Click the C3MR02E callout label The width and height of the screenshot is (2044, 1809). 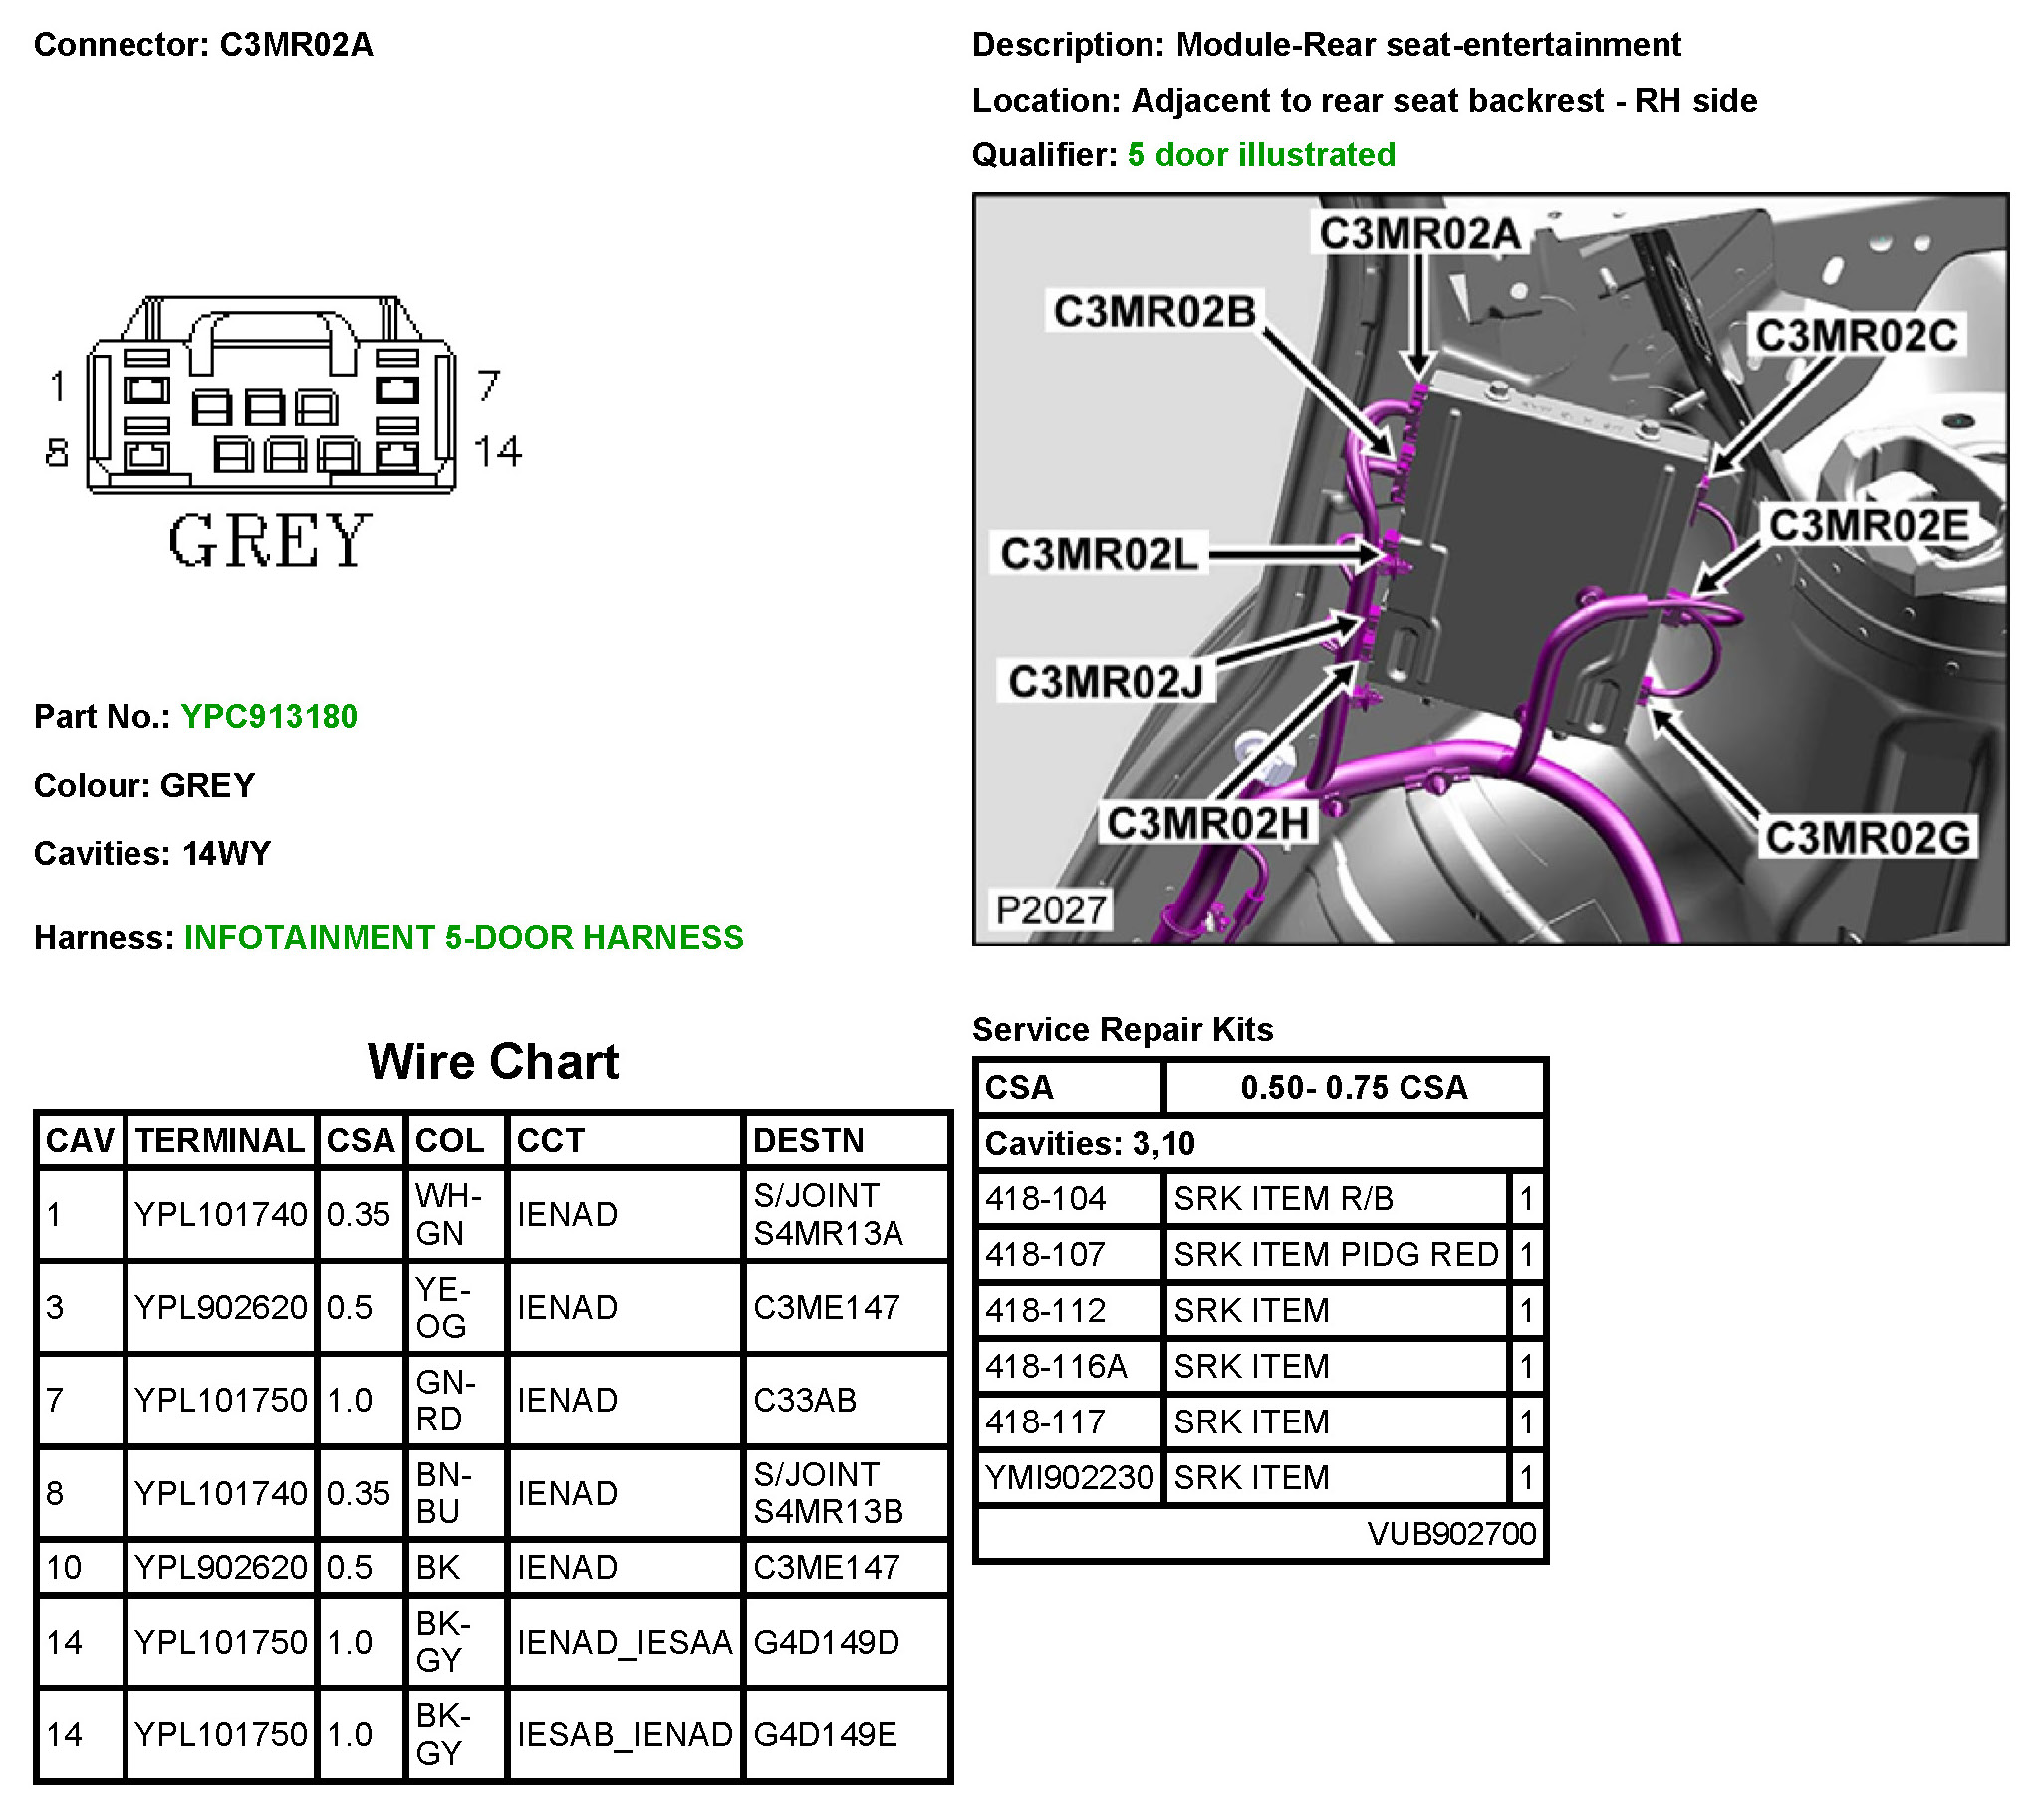[x=1868, y=525]
